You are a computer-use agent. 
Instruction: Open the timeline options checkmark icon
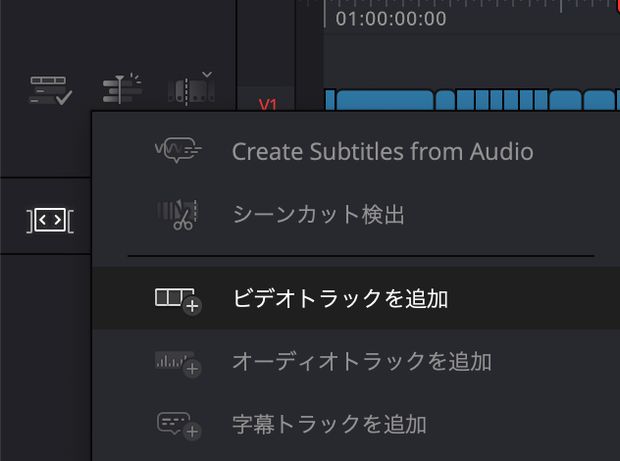pos(50,91)
